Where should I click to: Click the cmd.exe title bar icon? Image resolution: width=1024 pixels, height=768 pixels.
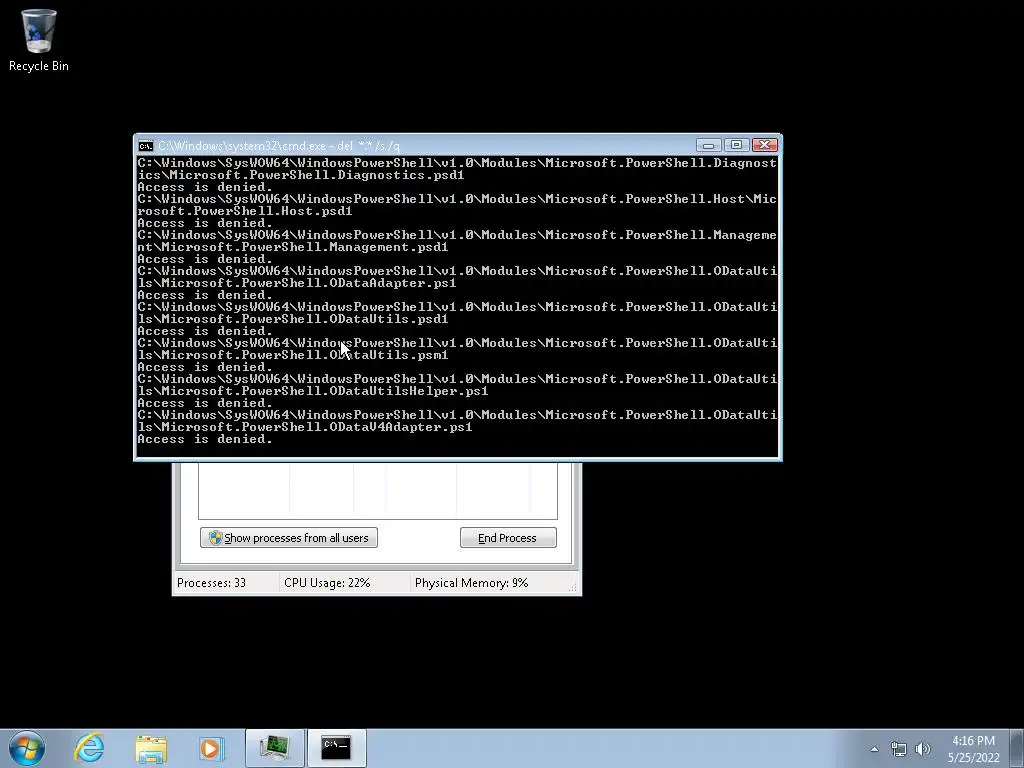coord(146,146)
